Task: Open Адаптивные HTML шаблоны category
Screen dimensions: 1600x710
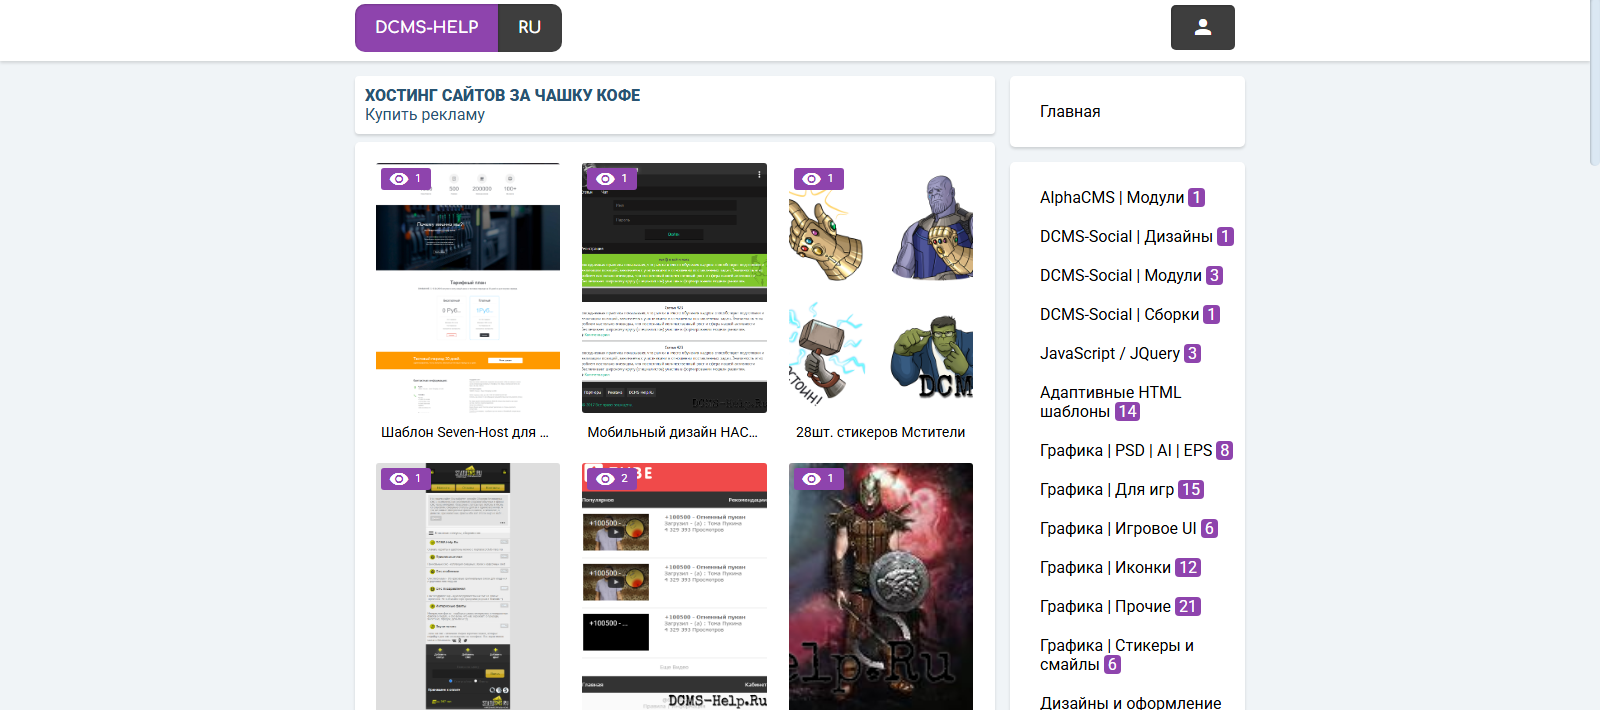Action: point(1110,402)
